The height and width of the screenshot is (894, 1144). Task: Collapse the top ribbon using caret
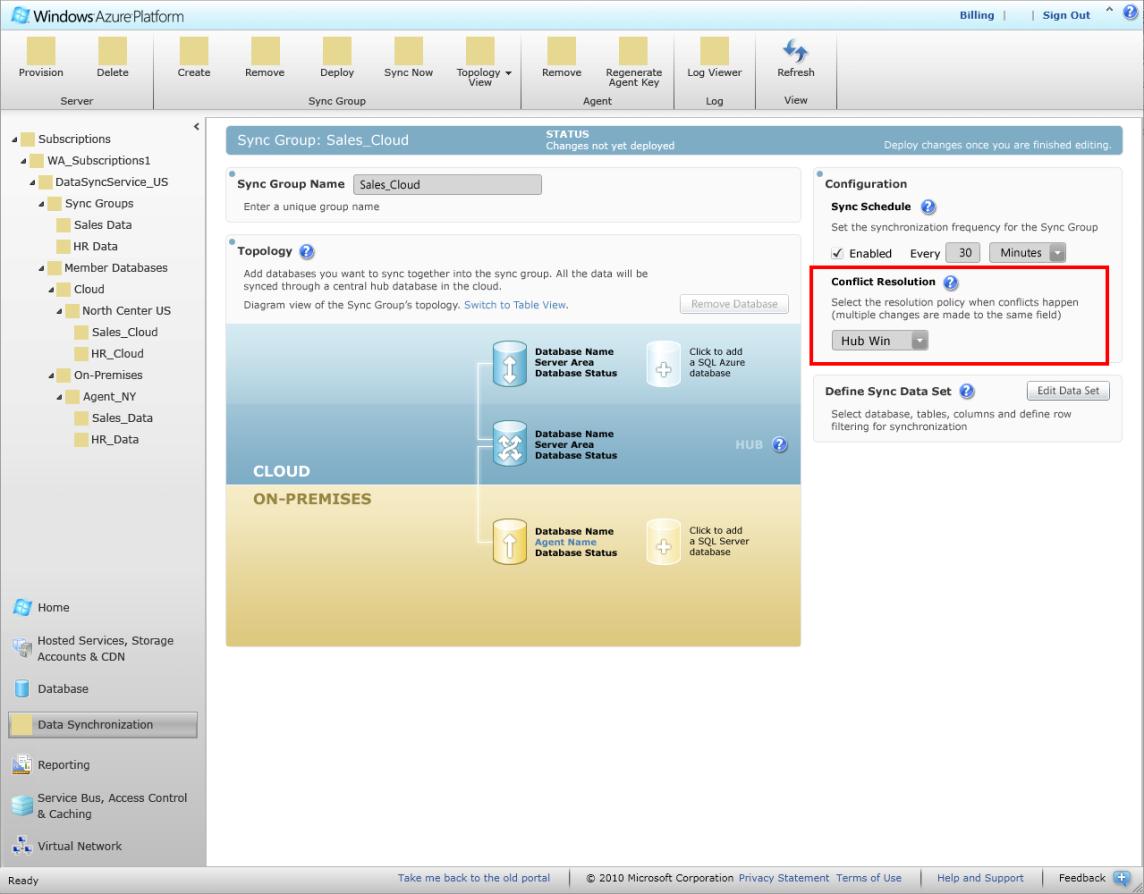tap(1109, 10)
